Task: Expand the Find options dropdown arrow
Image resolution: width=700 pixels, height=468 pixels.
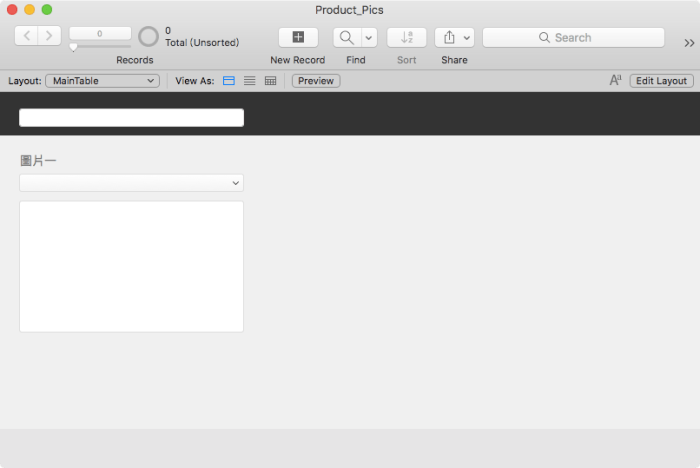Action: pyautogui.click(x=369, y=37)
